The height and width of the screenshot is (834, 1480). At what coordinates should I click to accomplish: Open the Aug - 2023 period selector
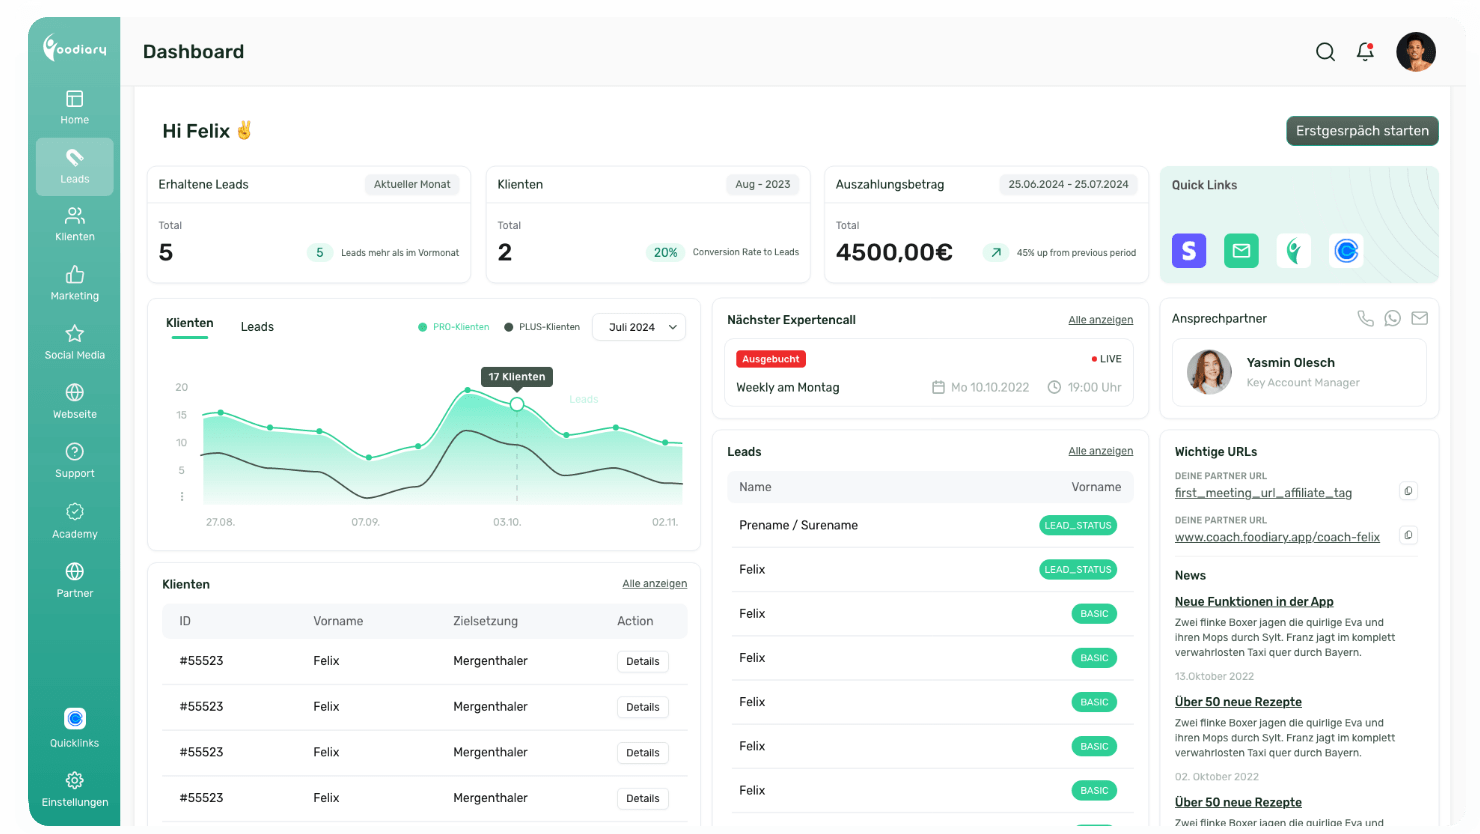point(763,184)
